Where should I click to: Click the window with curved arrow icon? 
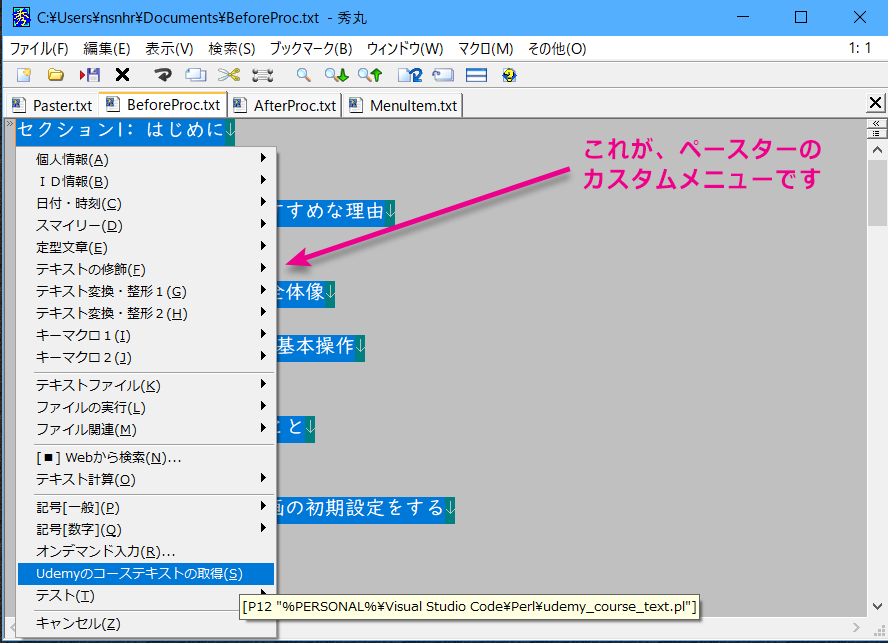pos(443,75)
